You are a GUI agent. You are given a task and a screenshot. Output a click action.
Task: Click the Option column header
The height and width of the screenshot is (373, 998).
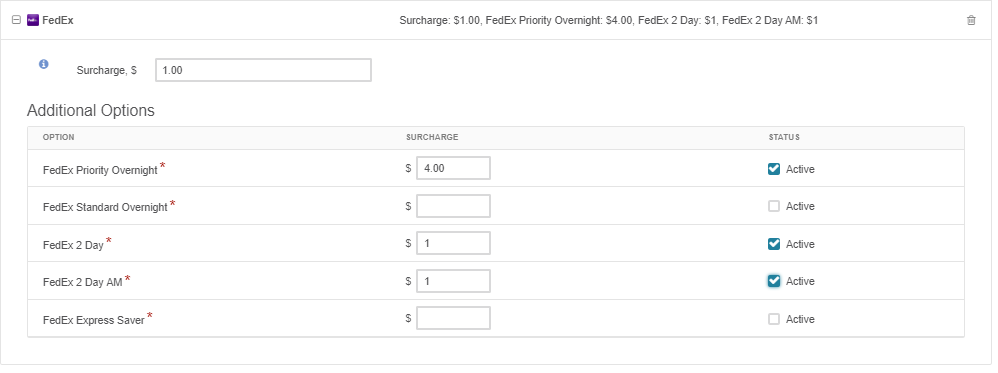click(59, 137)
